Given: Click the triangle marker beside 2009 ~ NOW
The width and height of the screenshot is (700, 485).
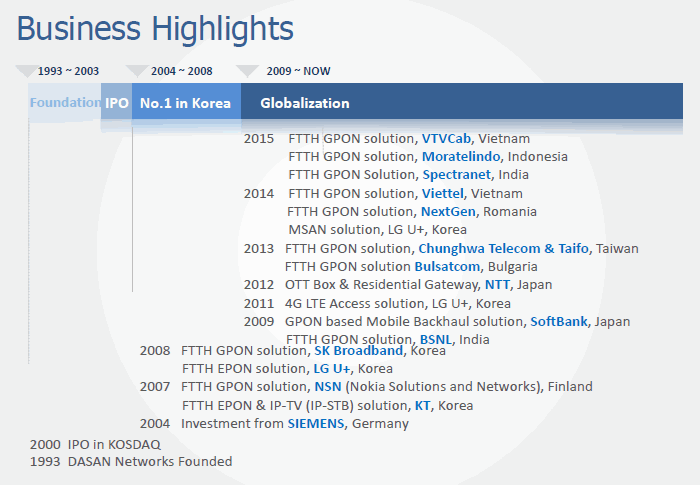Looking at the screenshot, I should (247, 71).
